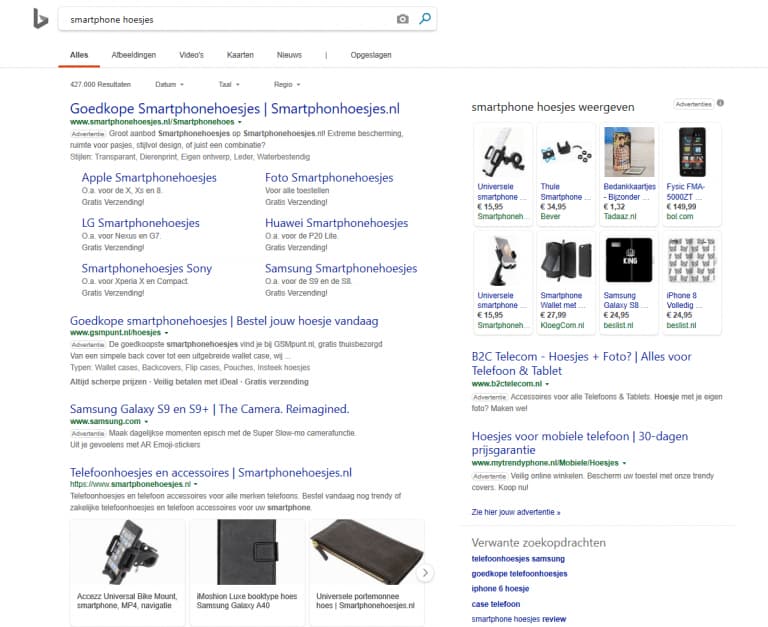Open Samsung Smartphonehoesjes sitelink
This screenshot has height=627, width=768.
[x=341, y=268]
